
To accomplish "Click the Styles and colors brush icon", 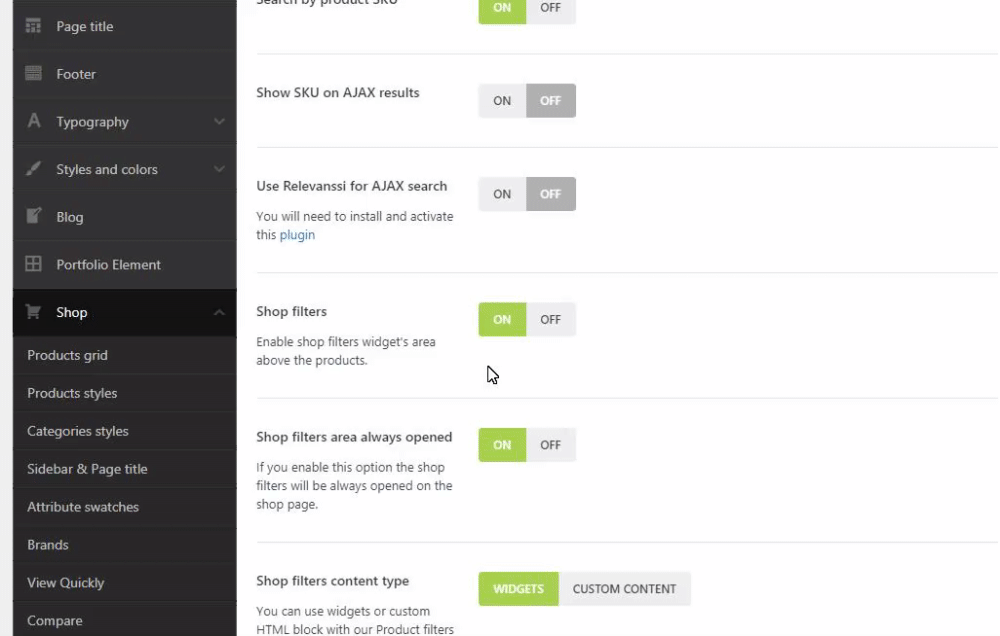I will 33,169.
